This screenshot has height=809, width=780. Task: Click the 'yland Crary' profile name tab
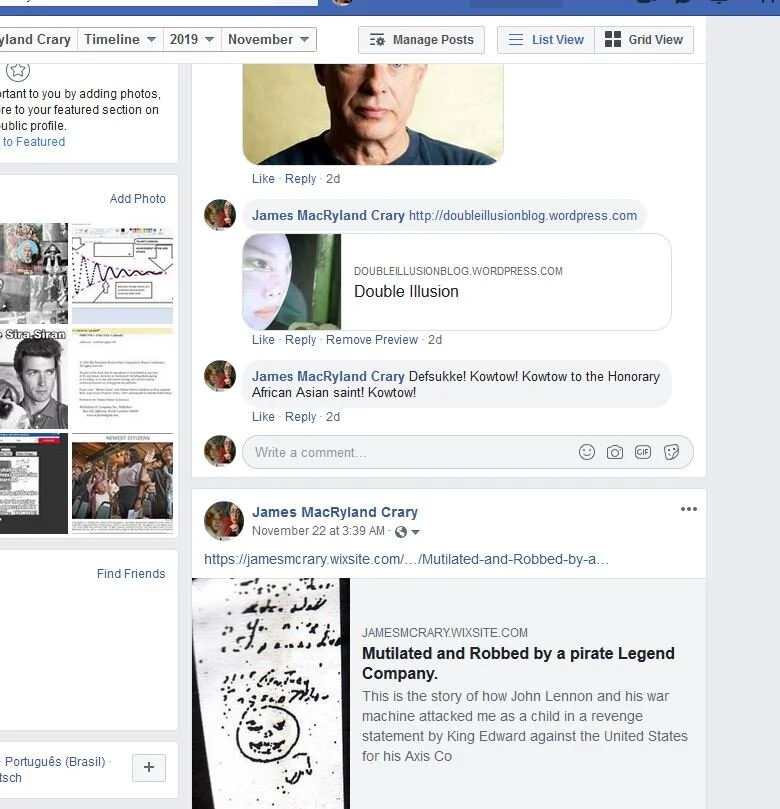pos(36,40)
